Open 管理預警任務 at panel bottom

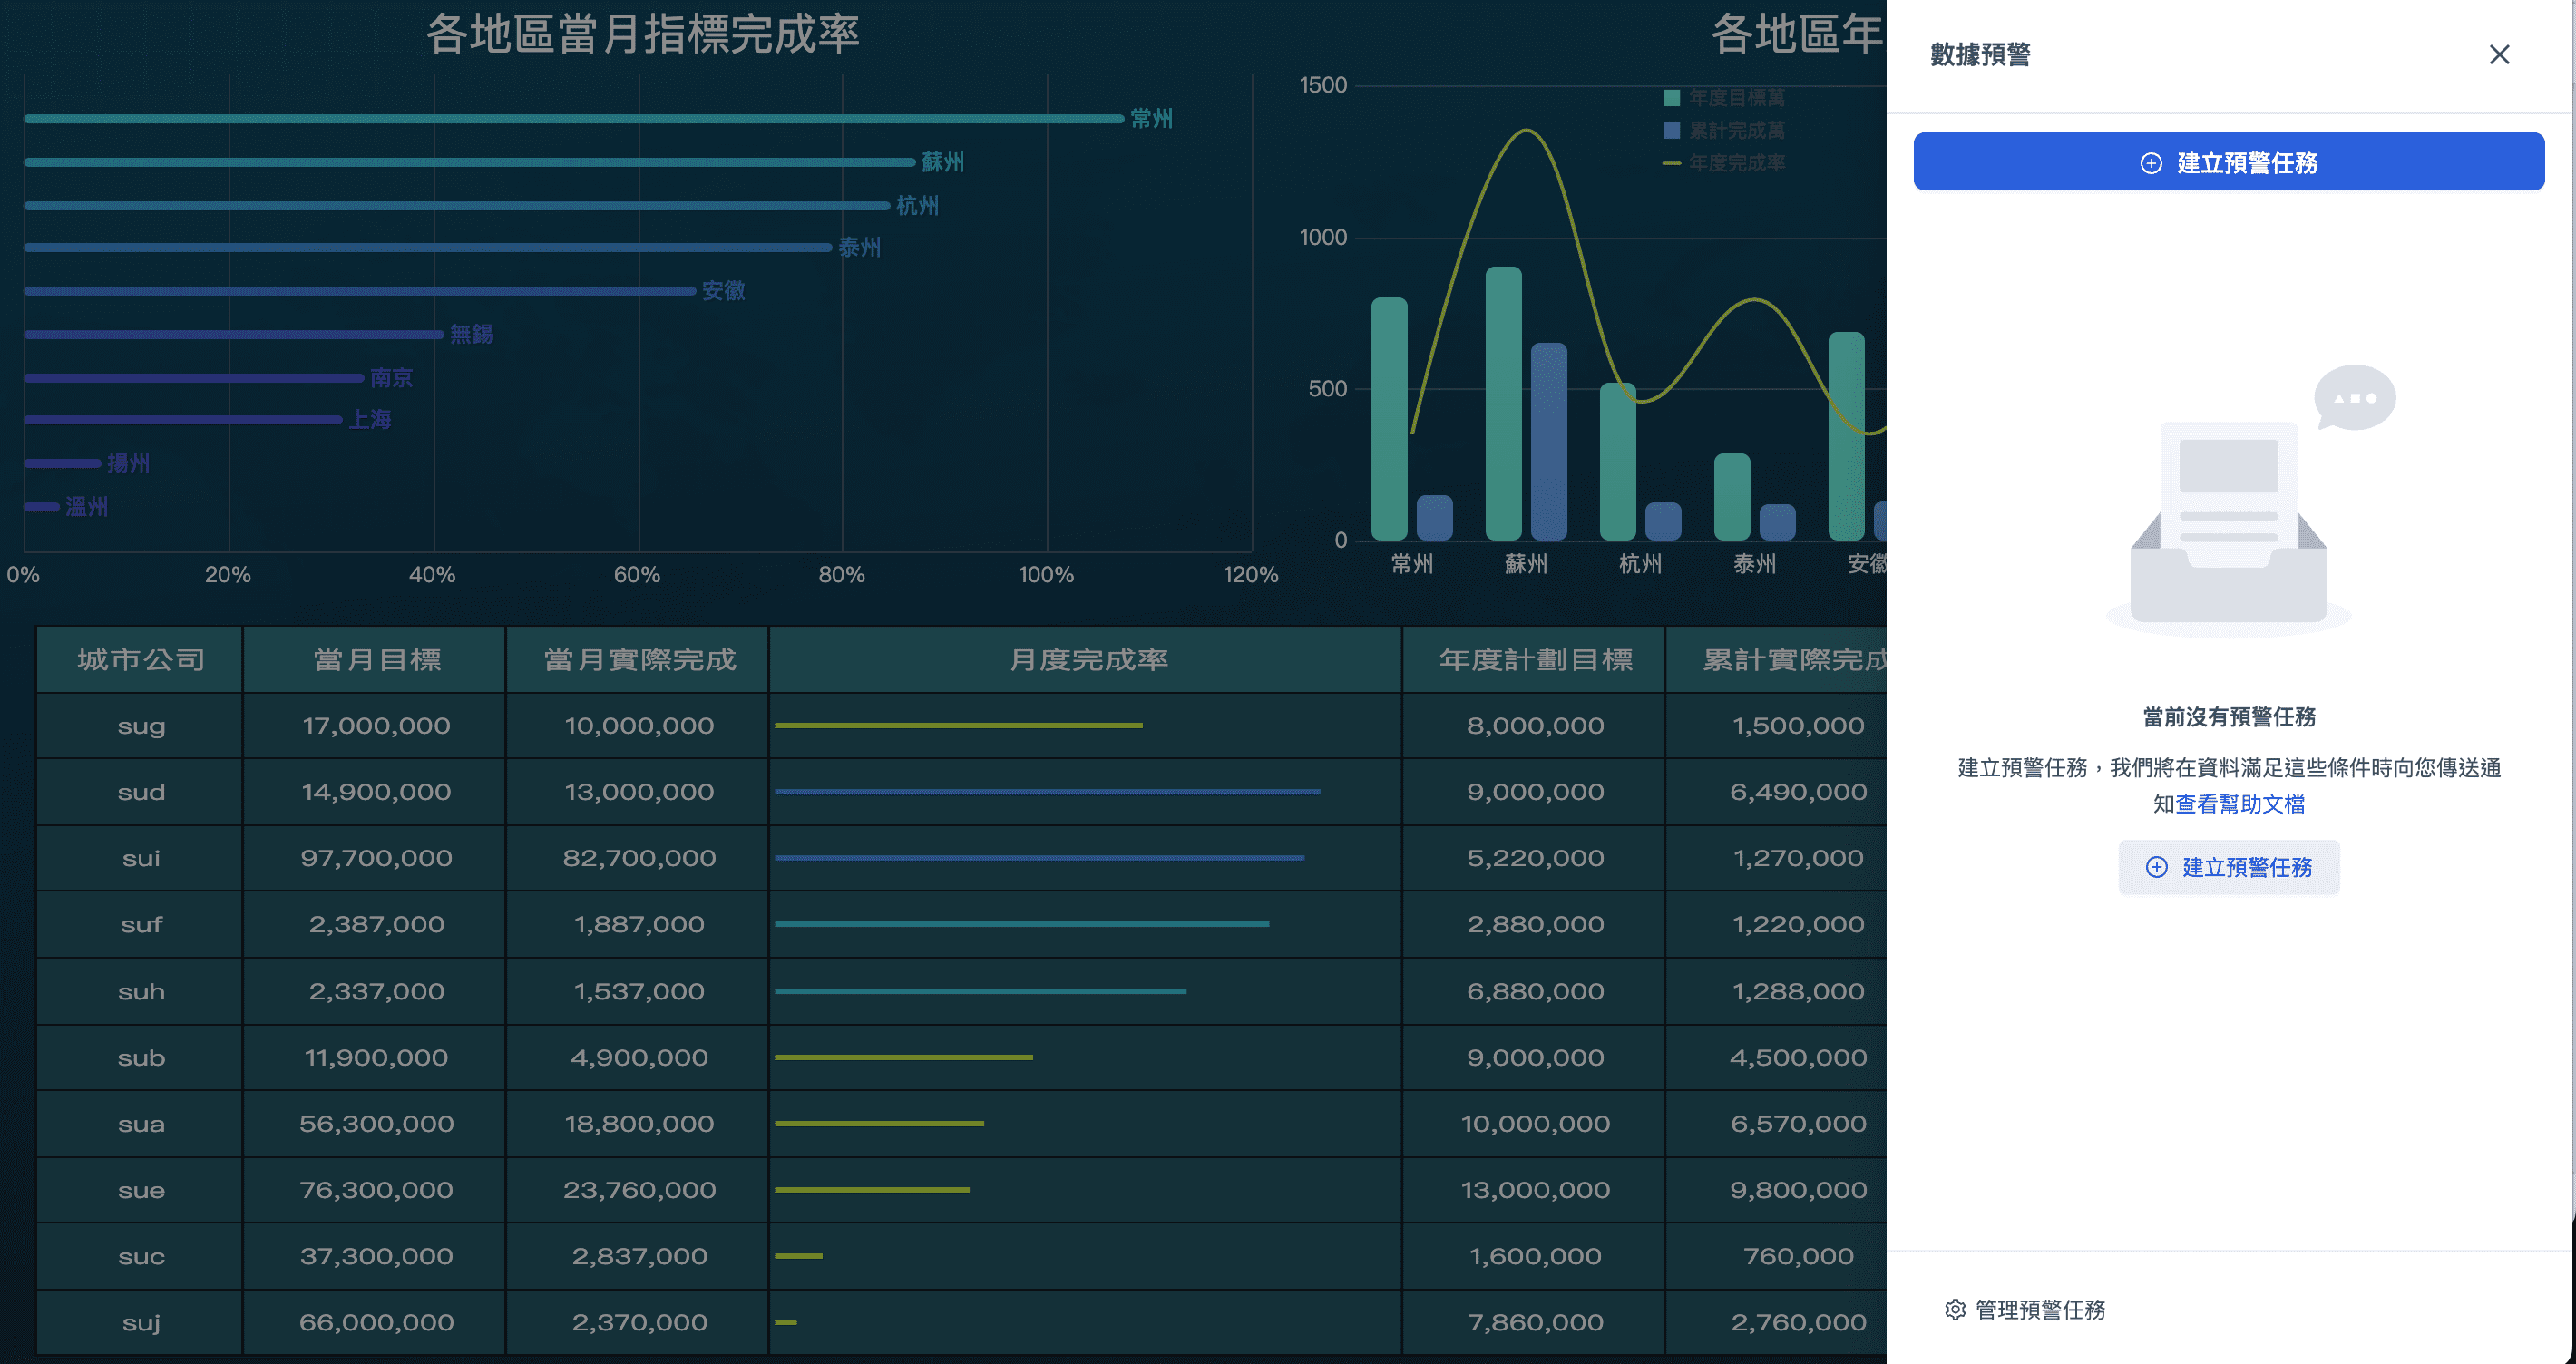click(x=2040, y=1309)
